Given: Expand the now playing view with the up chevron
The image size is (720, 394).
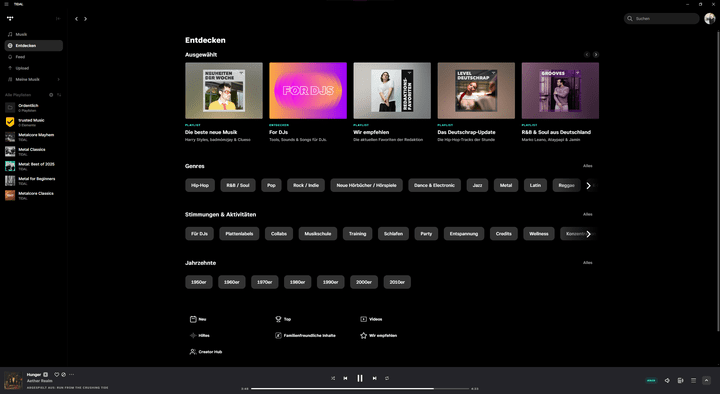Looking at the screenshot, I should click(x=706, y=380).
